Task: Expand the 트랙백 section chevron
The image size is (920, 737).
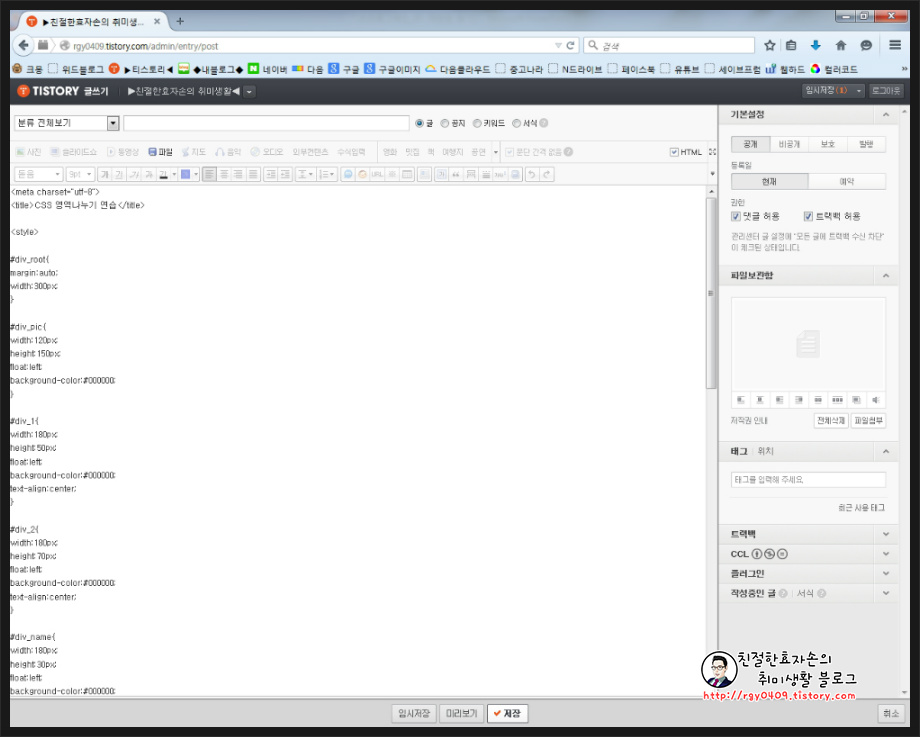Action: click(x=886, y=534)
